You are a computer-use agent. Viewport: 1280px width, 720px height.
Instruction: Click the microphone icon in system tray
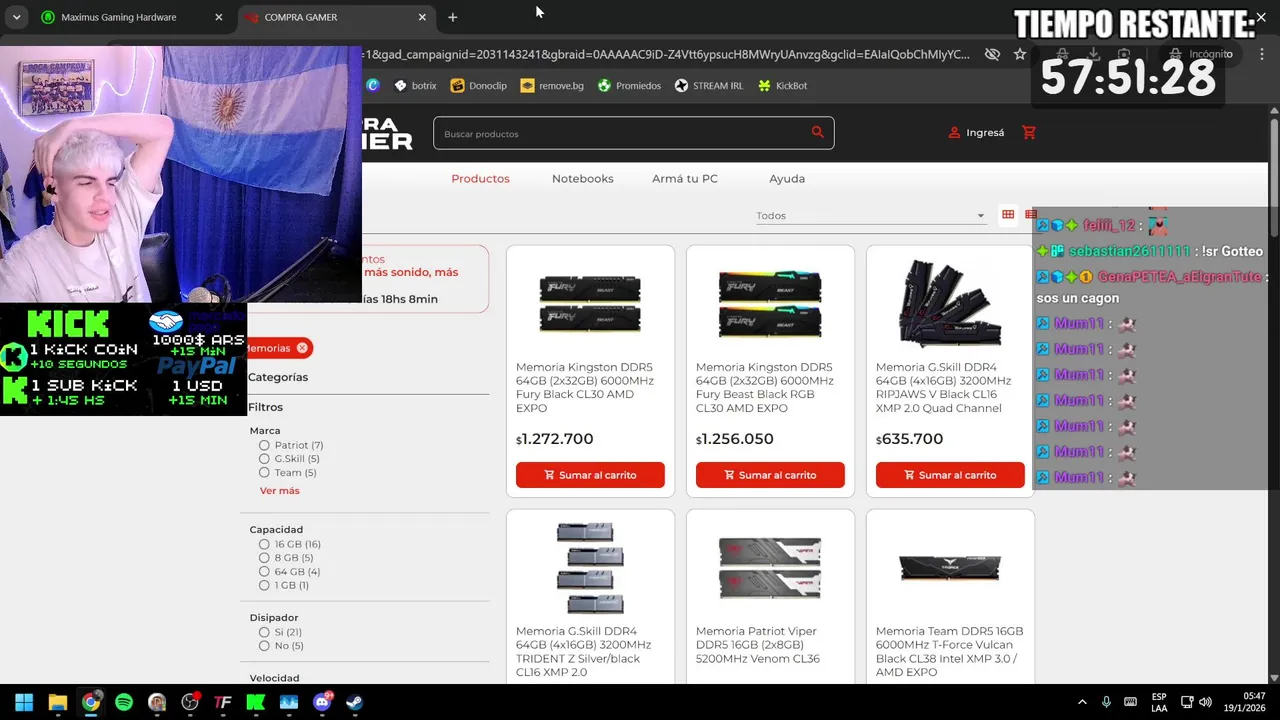point(1106,702)
